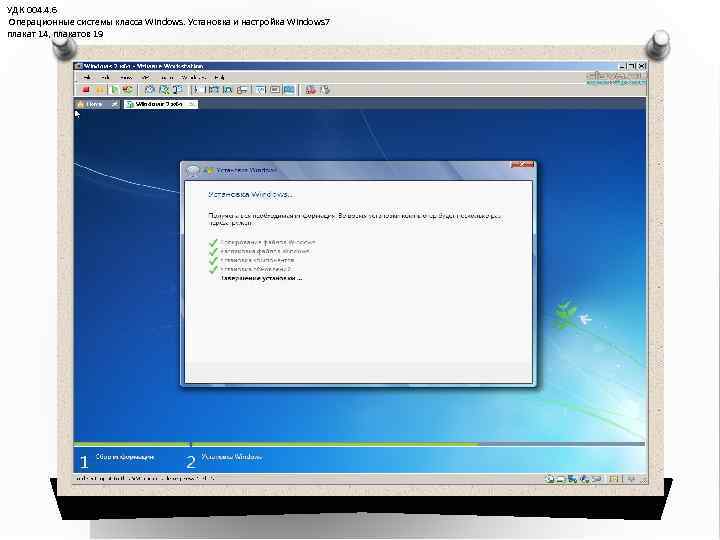This screenshot has height=540, width=720.
Task: Click the green Power On toolbar icon
Action: tap(115, 90)
